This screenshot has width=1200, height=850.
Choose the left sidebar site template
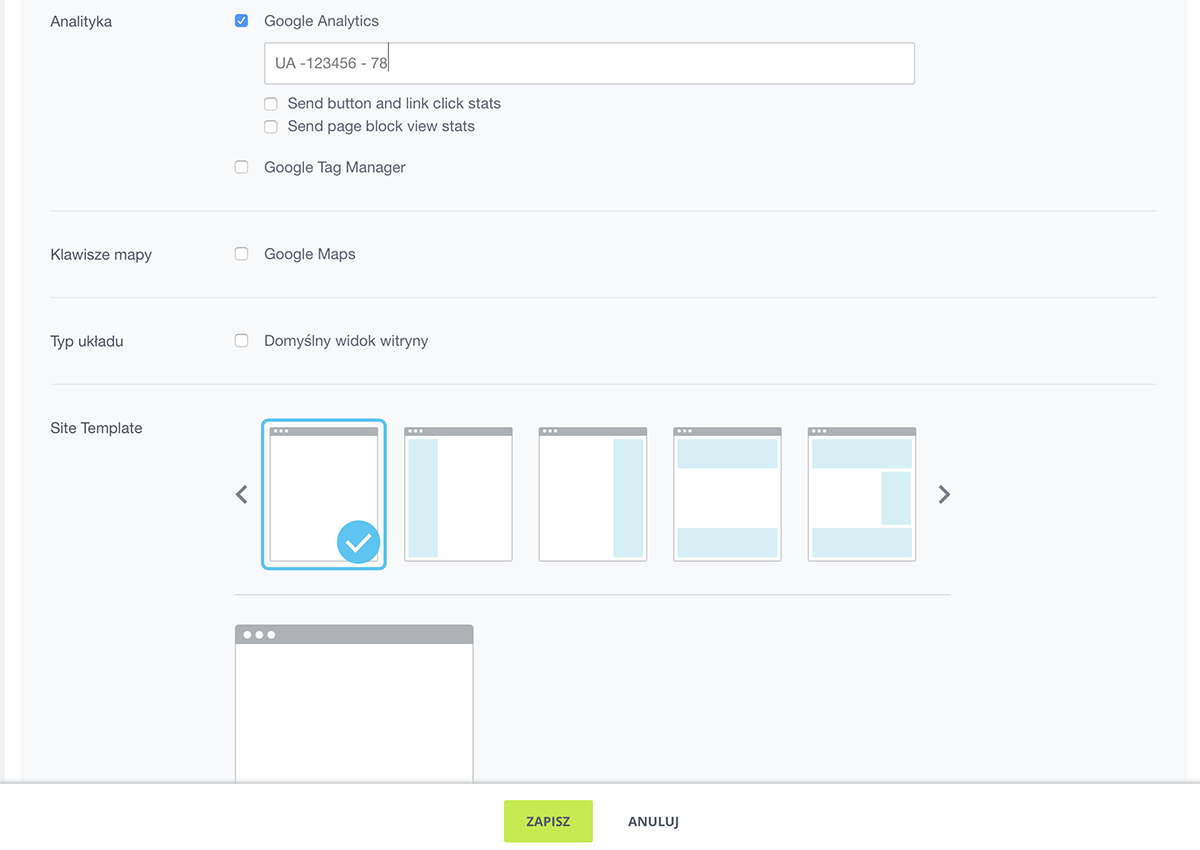(458, 494)
